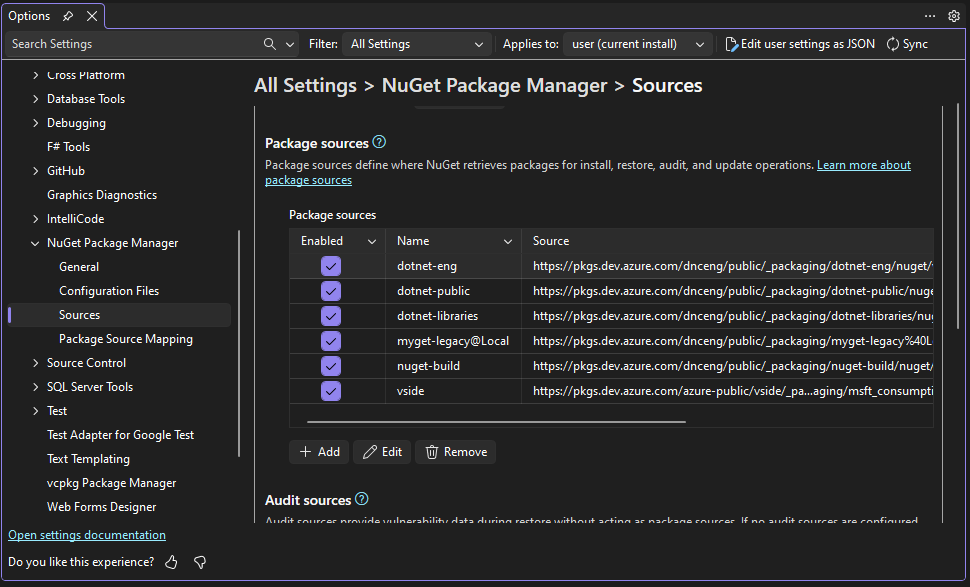
Task: Open the Learn more about package sources link
Action: pyautogui.click(x=863, y=164)
